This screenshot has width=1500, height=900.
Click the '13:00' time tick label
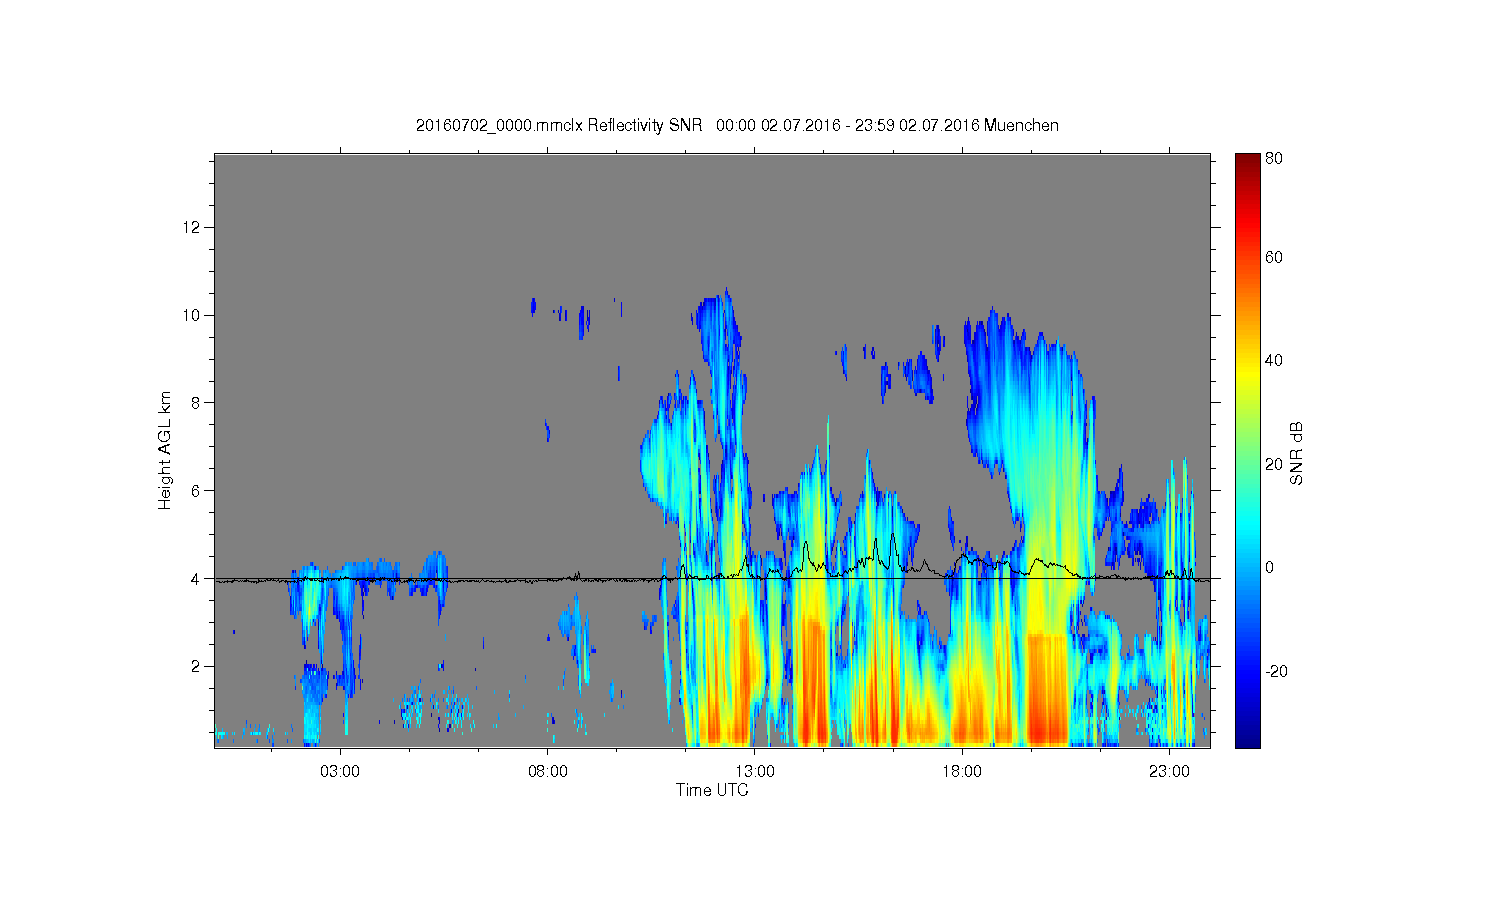point(755,771)
